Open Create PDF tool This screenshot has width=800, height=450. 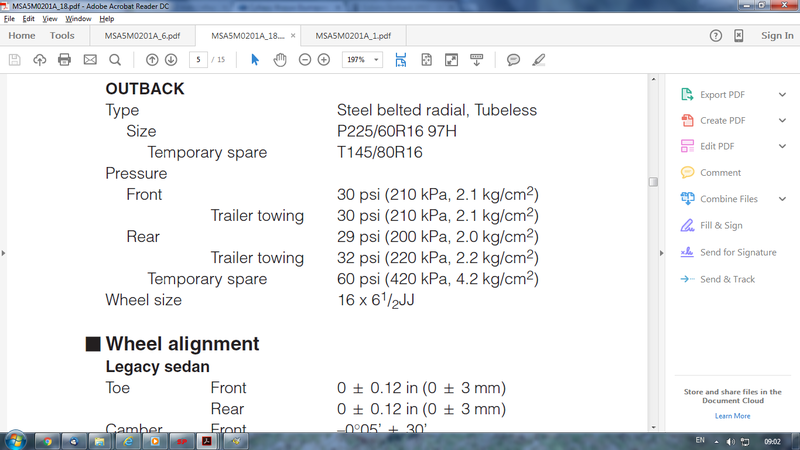coord(722,120)
